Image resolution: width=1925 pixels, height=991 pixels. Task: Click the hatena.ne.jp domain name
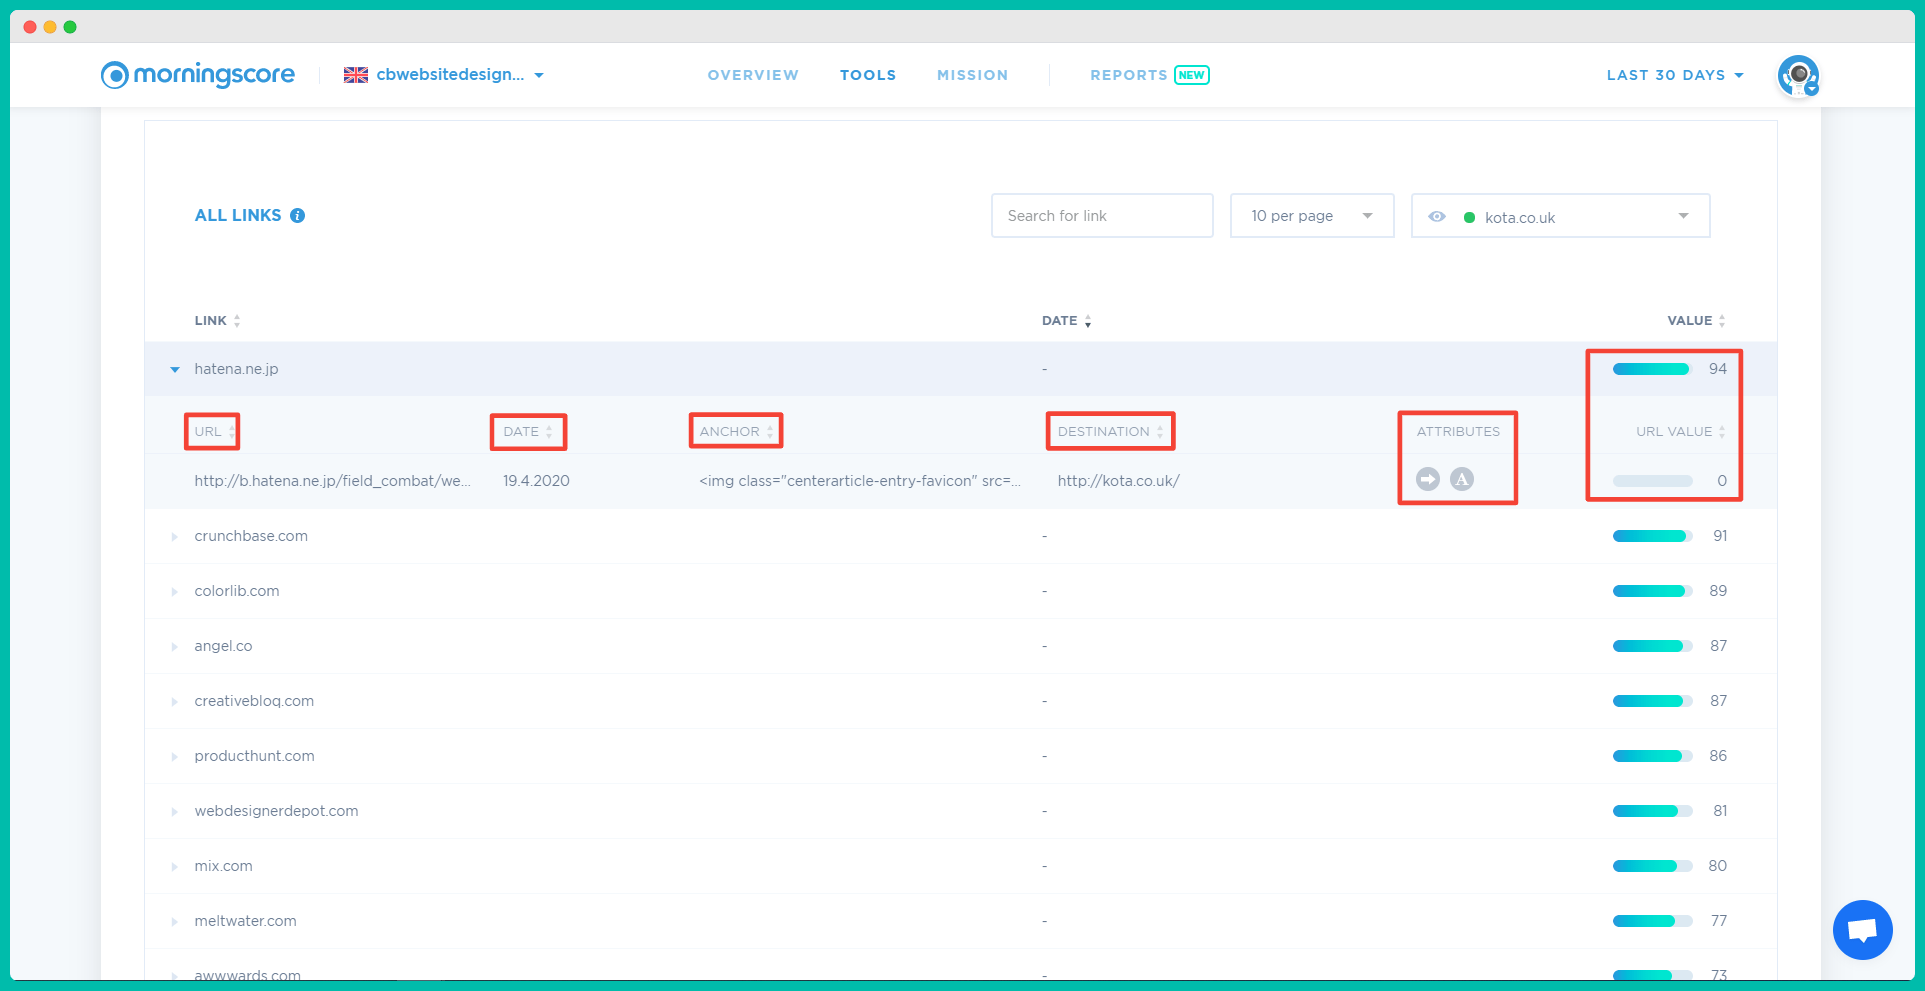pyautogui.click(x=236, y=369)
